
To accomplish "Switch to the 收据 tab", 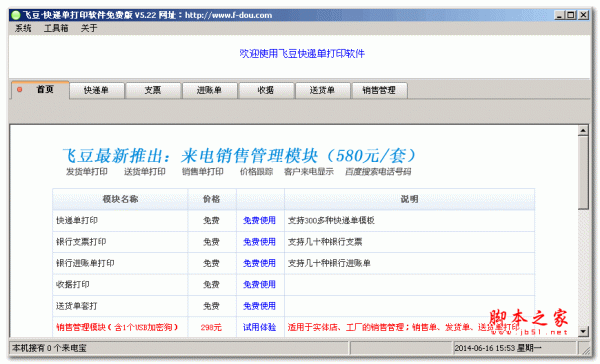I will click(266, 90).
